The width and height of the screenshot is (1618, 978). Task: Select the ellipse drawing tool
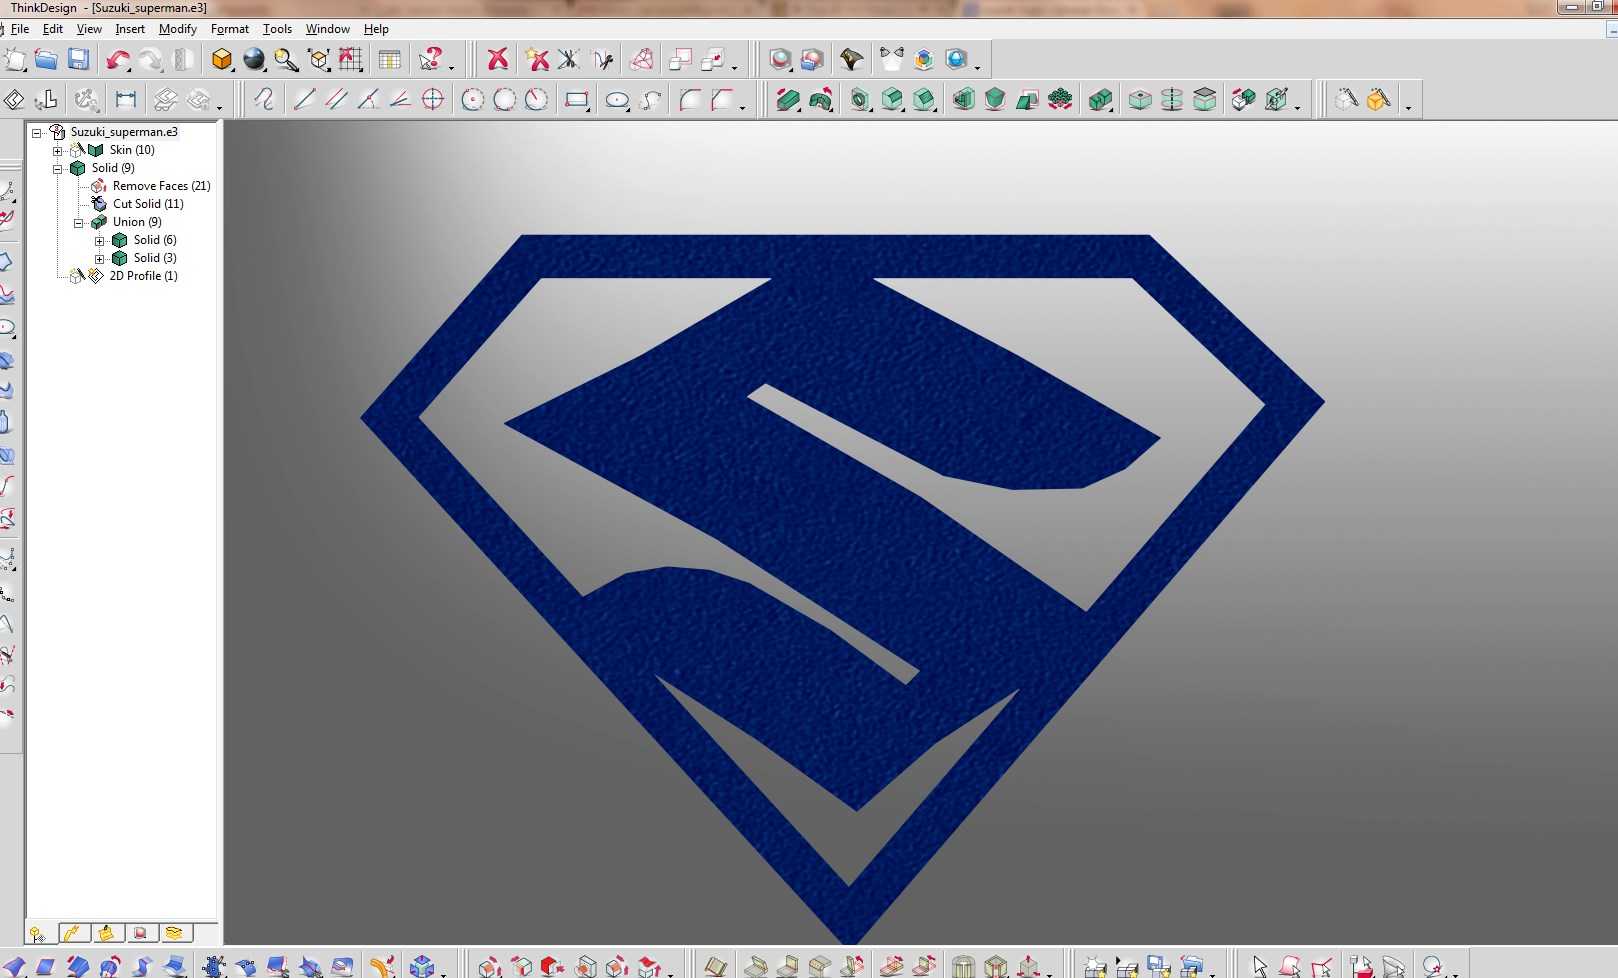[617, 99]
